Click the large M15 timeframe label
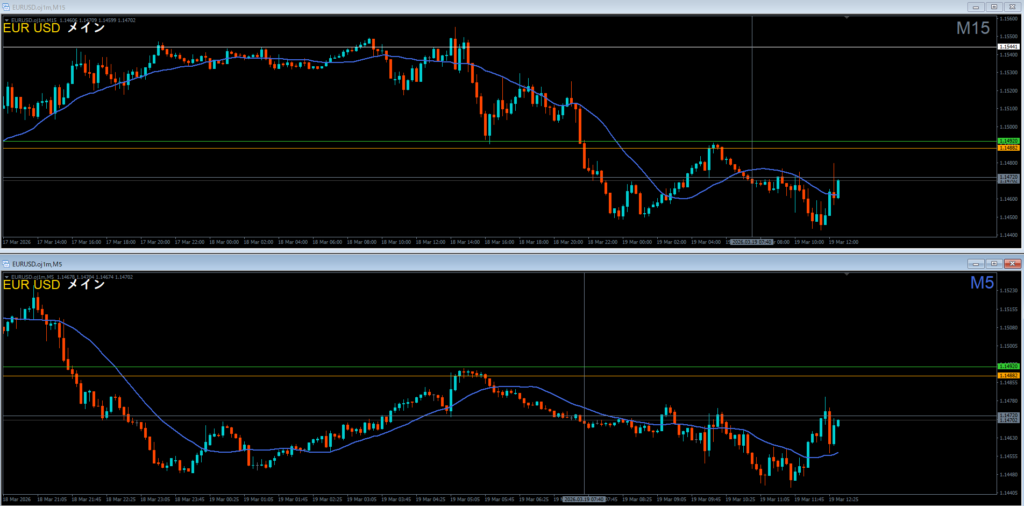Image resolution: width=1024 pixels, height=506 pixels. (972, 28)
